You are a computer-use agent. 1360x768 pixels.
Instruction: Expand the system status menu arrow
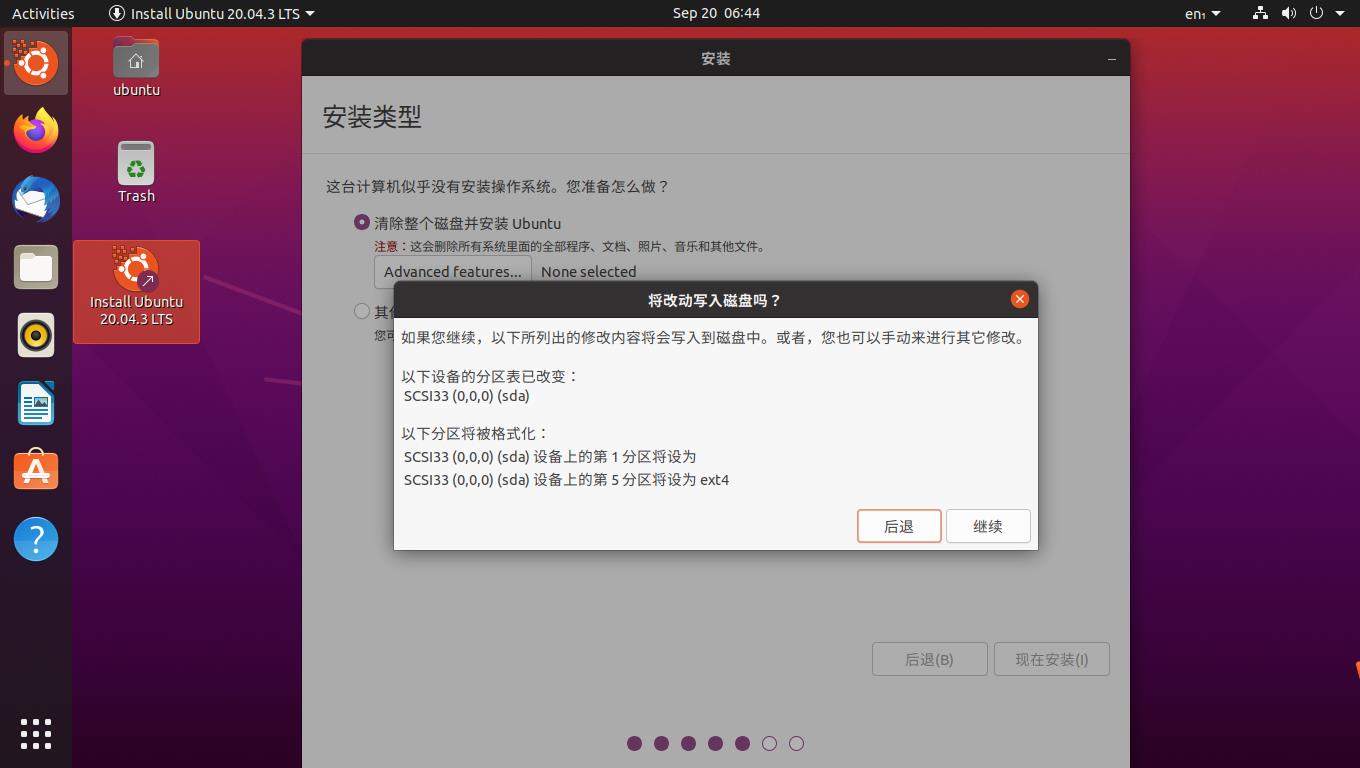pyautogui.click(x=1340, y=13)
